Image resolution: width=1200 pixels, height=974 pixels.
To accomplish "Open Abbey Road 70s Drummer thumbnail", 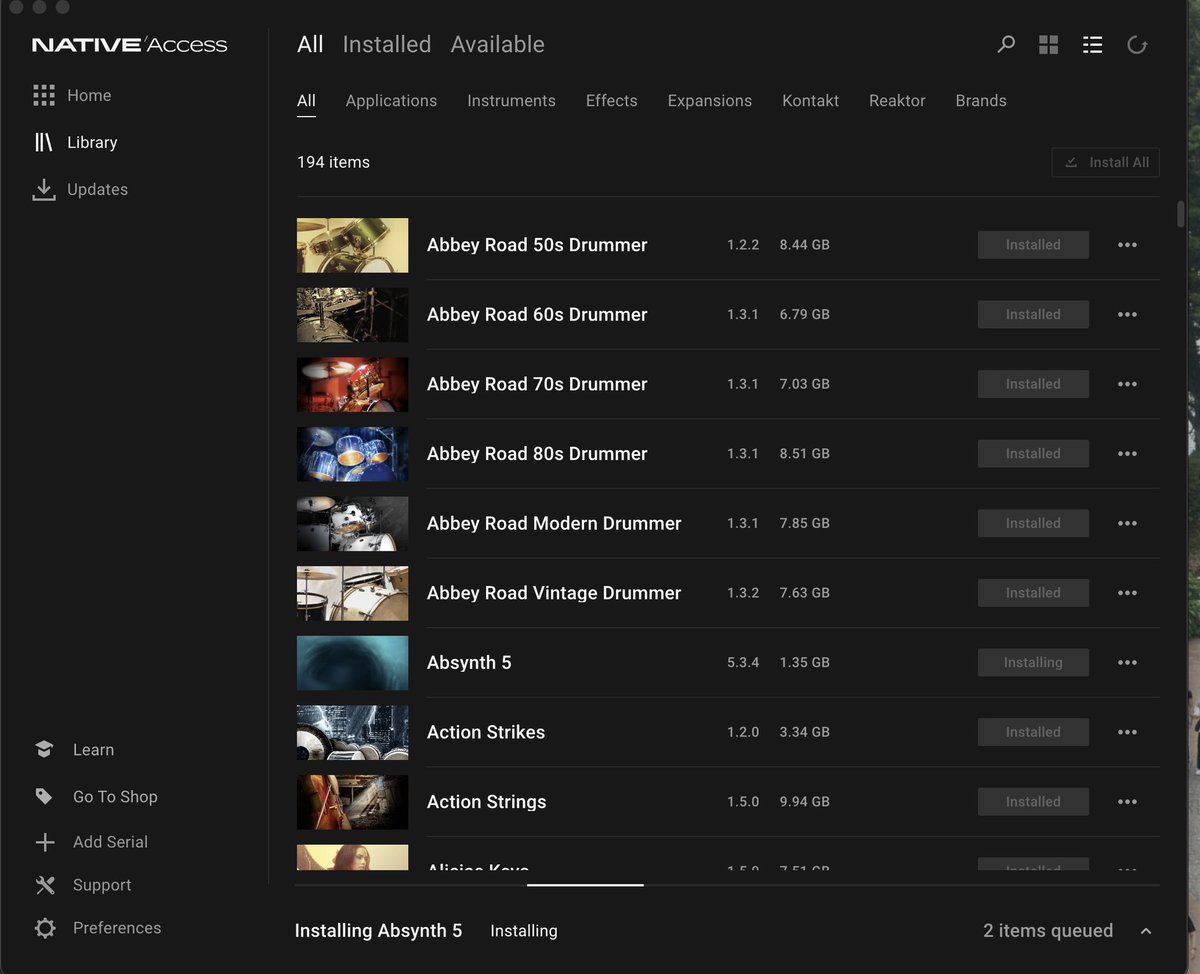I will (x=353, y=384).
